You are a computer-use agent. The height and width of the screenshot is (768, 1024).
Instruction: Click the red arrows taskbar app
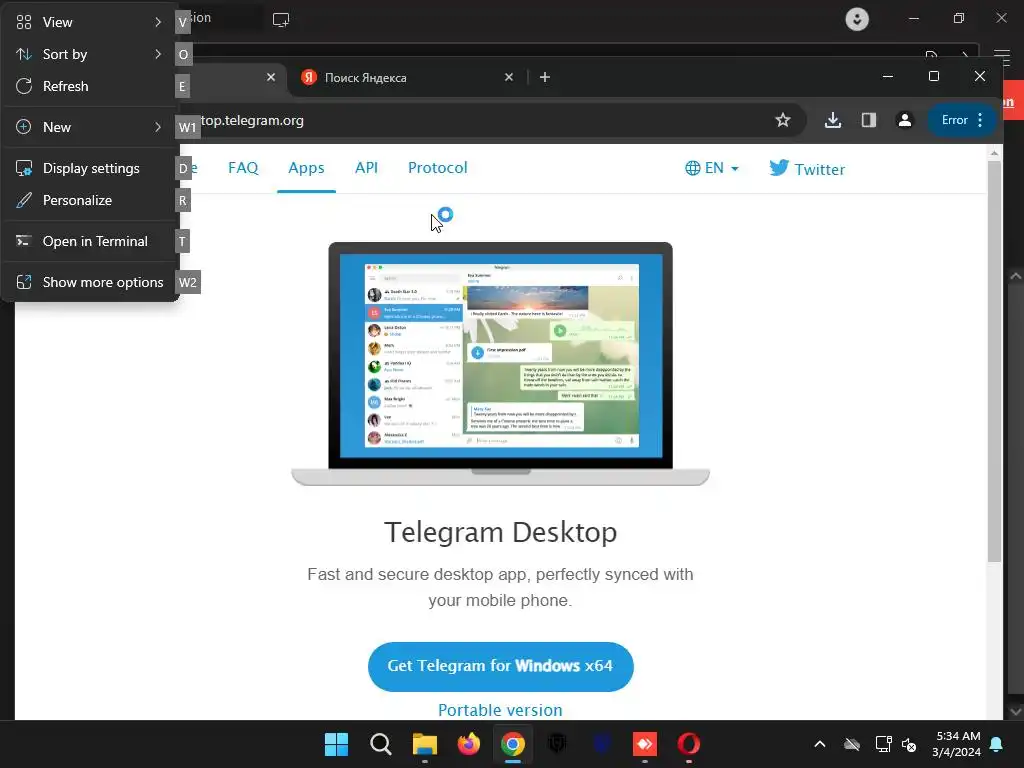(x=645, y=744)
